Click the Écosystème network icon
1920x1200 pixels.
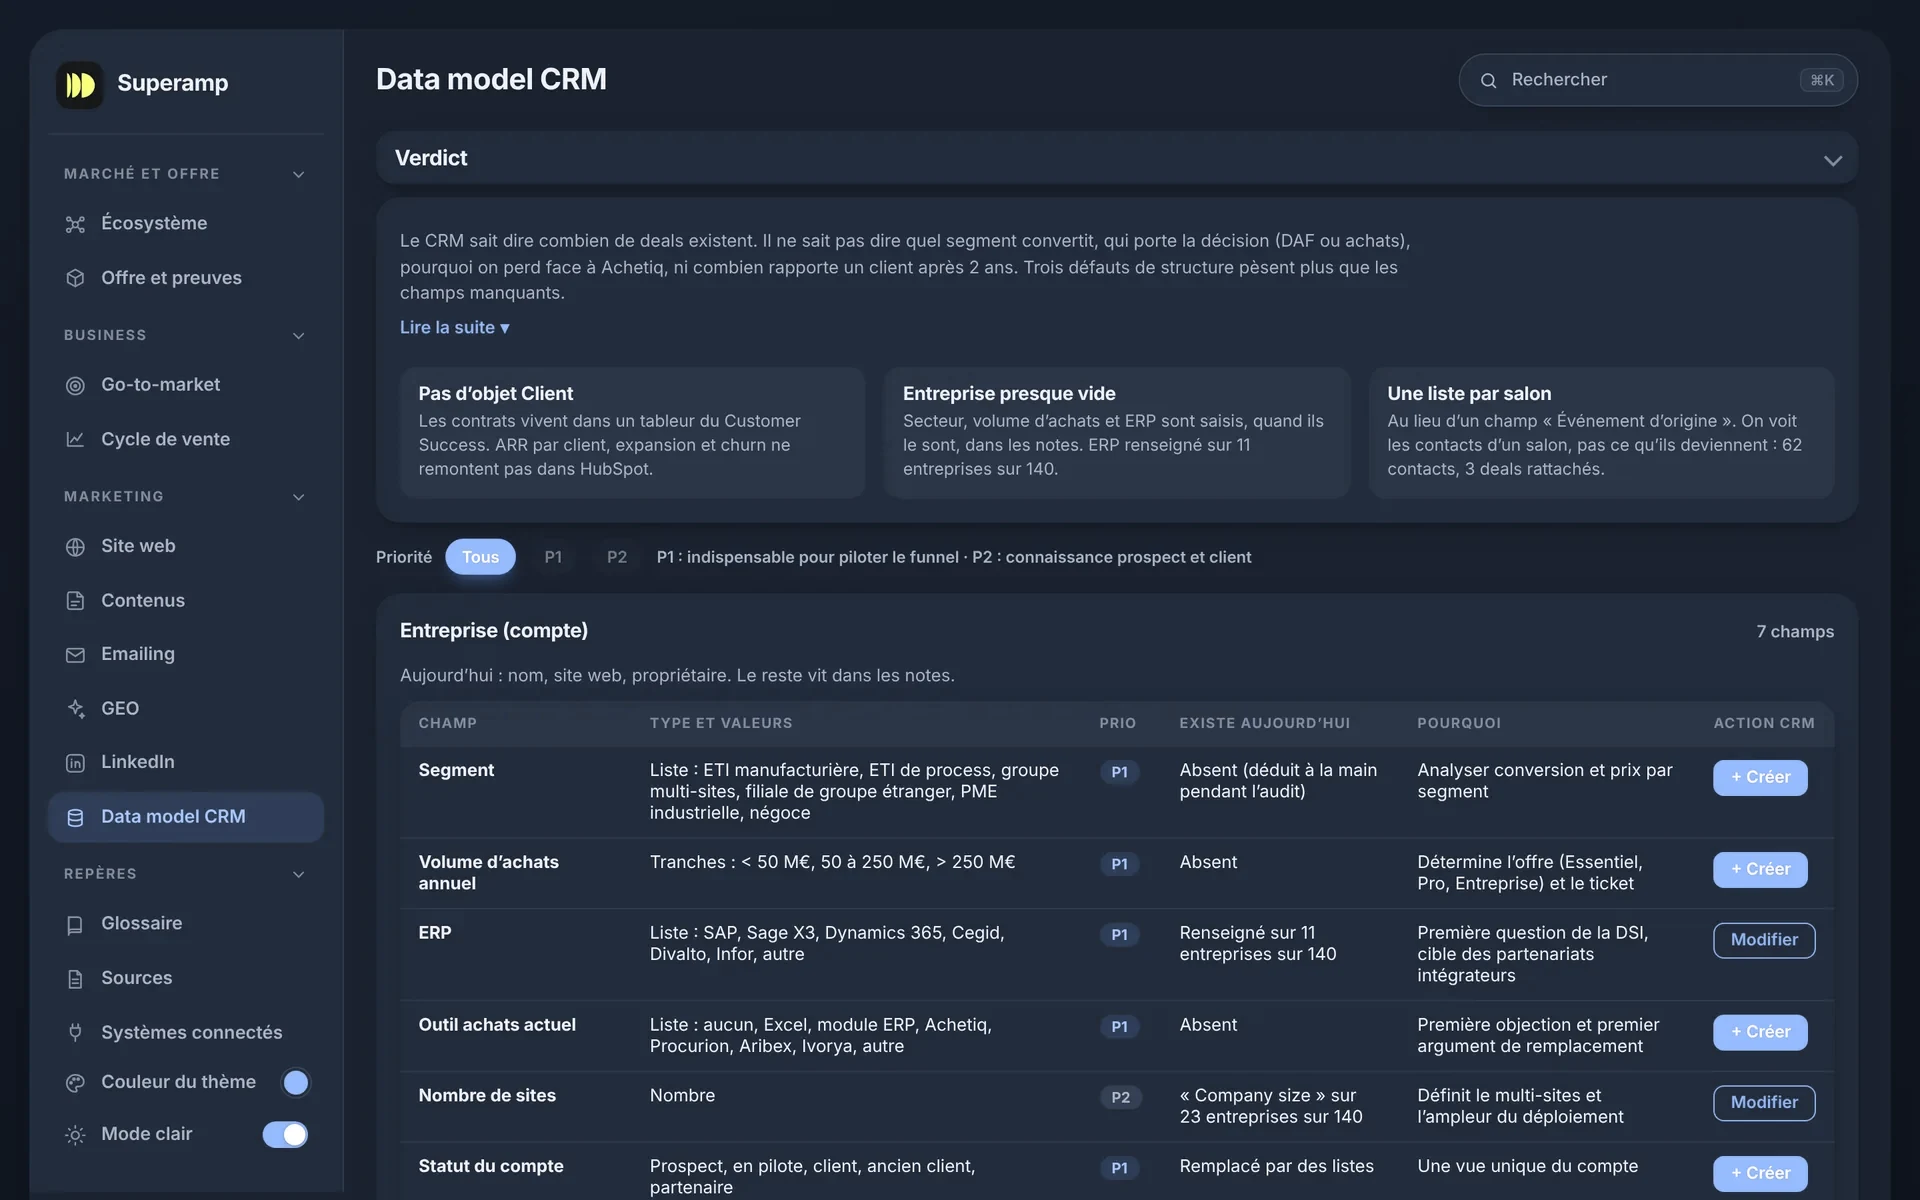tap(75, 224)
